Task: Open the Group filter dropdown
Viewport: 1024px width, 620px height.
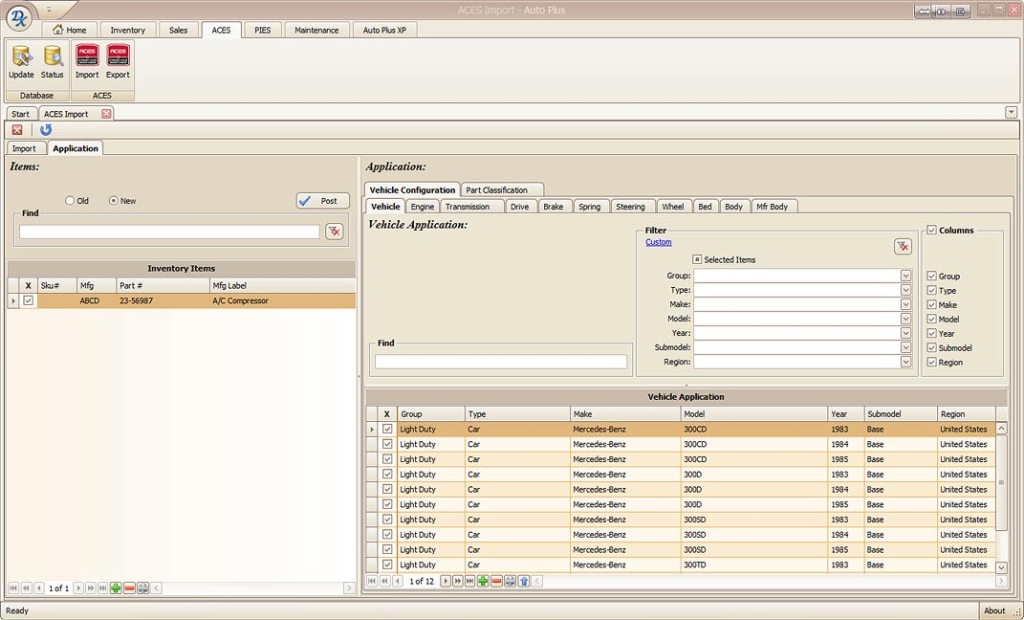Action: (x=906, y=276)
